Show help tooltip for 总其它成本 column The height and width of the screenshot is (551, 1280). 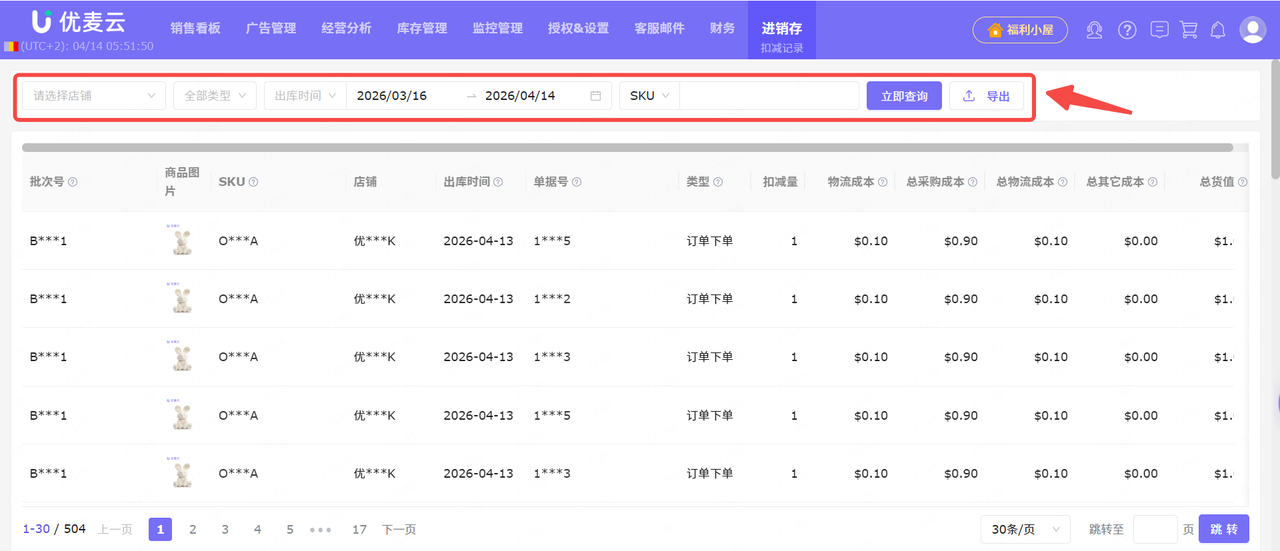pos(1153,182)
